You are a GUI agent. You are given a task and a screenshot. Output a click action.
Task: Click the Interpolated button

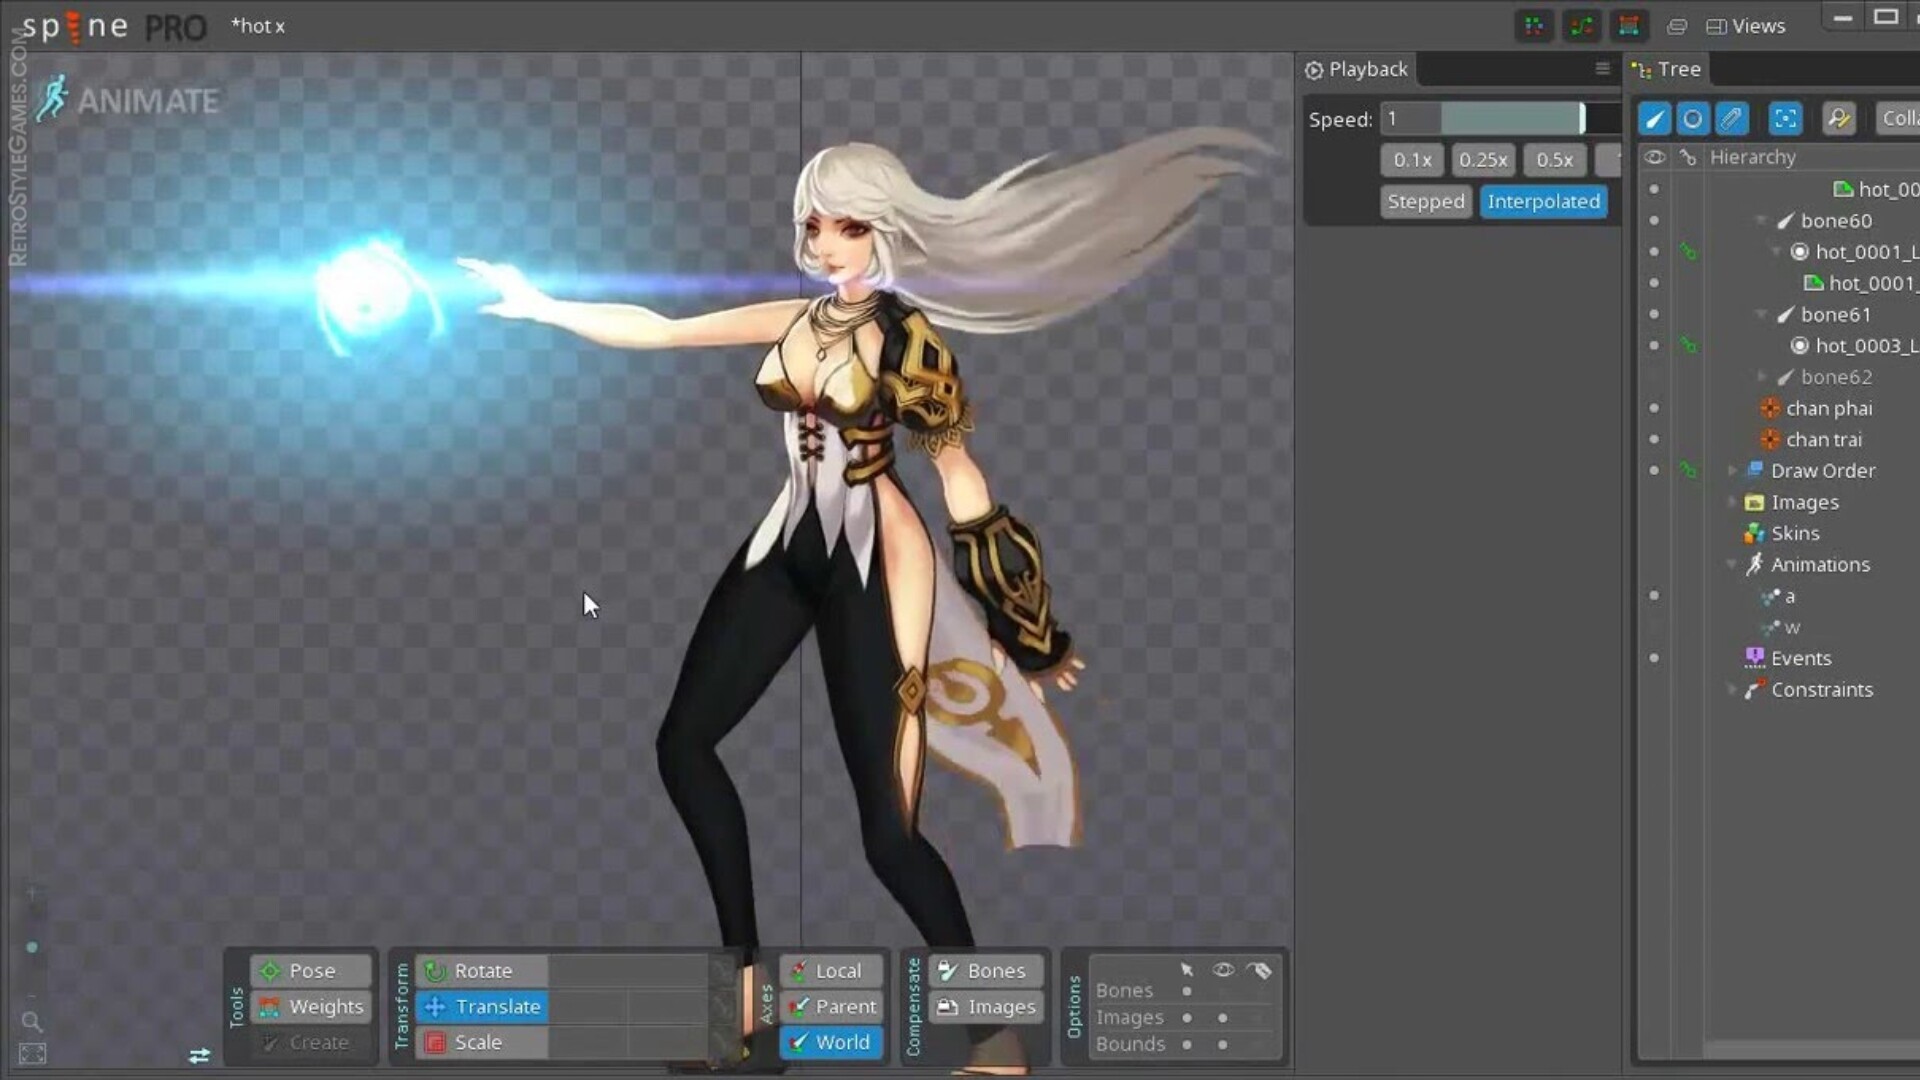(x=1543, y=201)
